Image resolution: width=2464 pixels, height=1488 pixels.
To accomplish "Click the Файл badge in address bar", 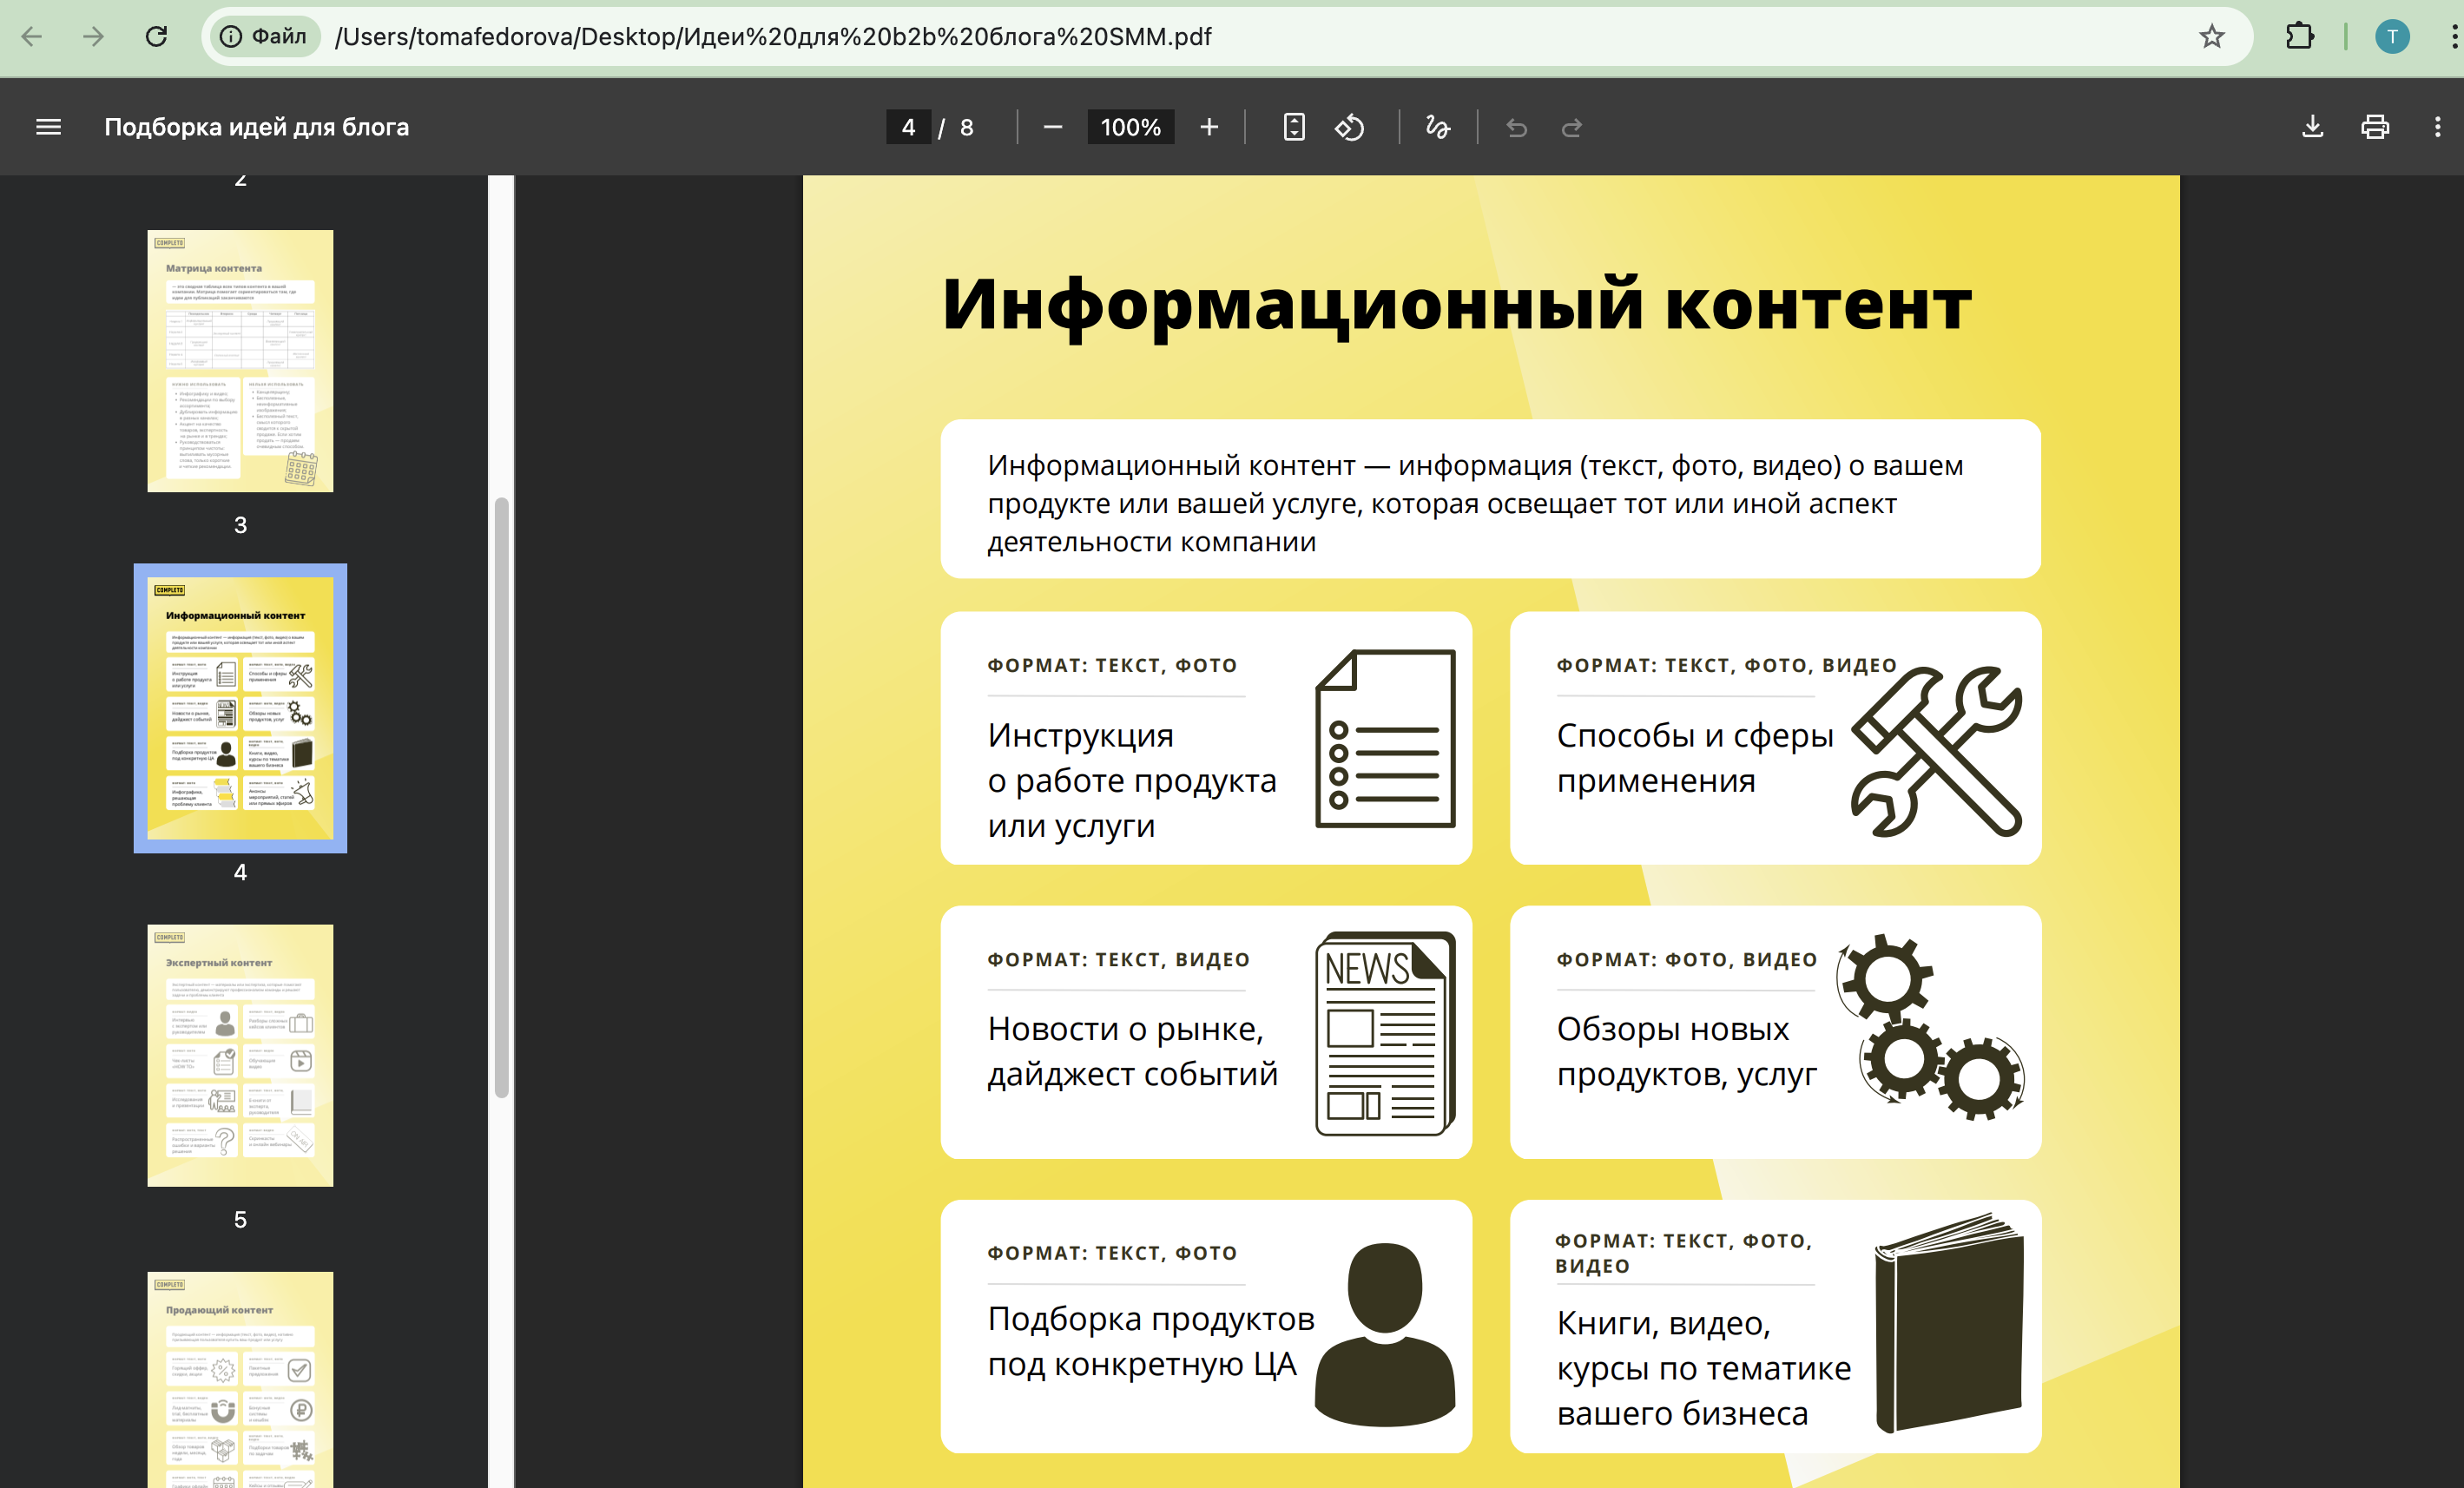I will 263,37.
